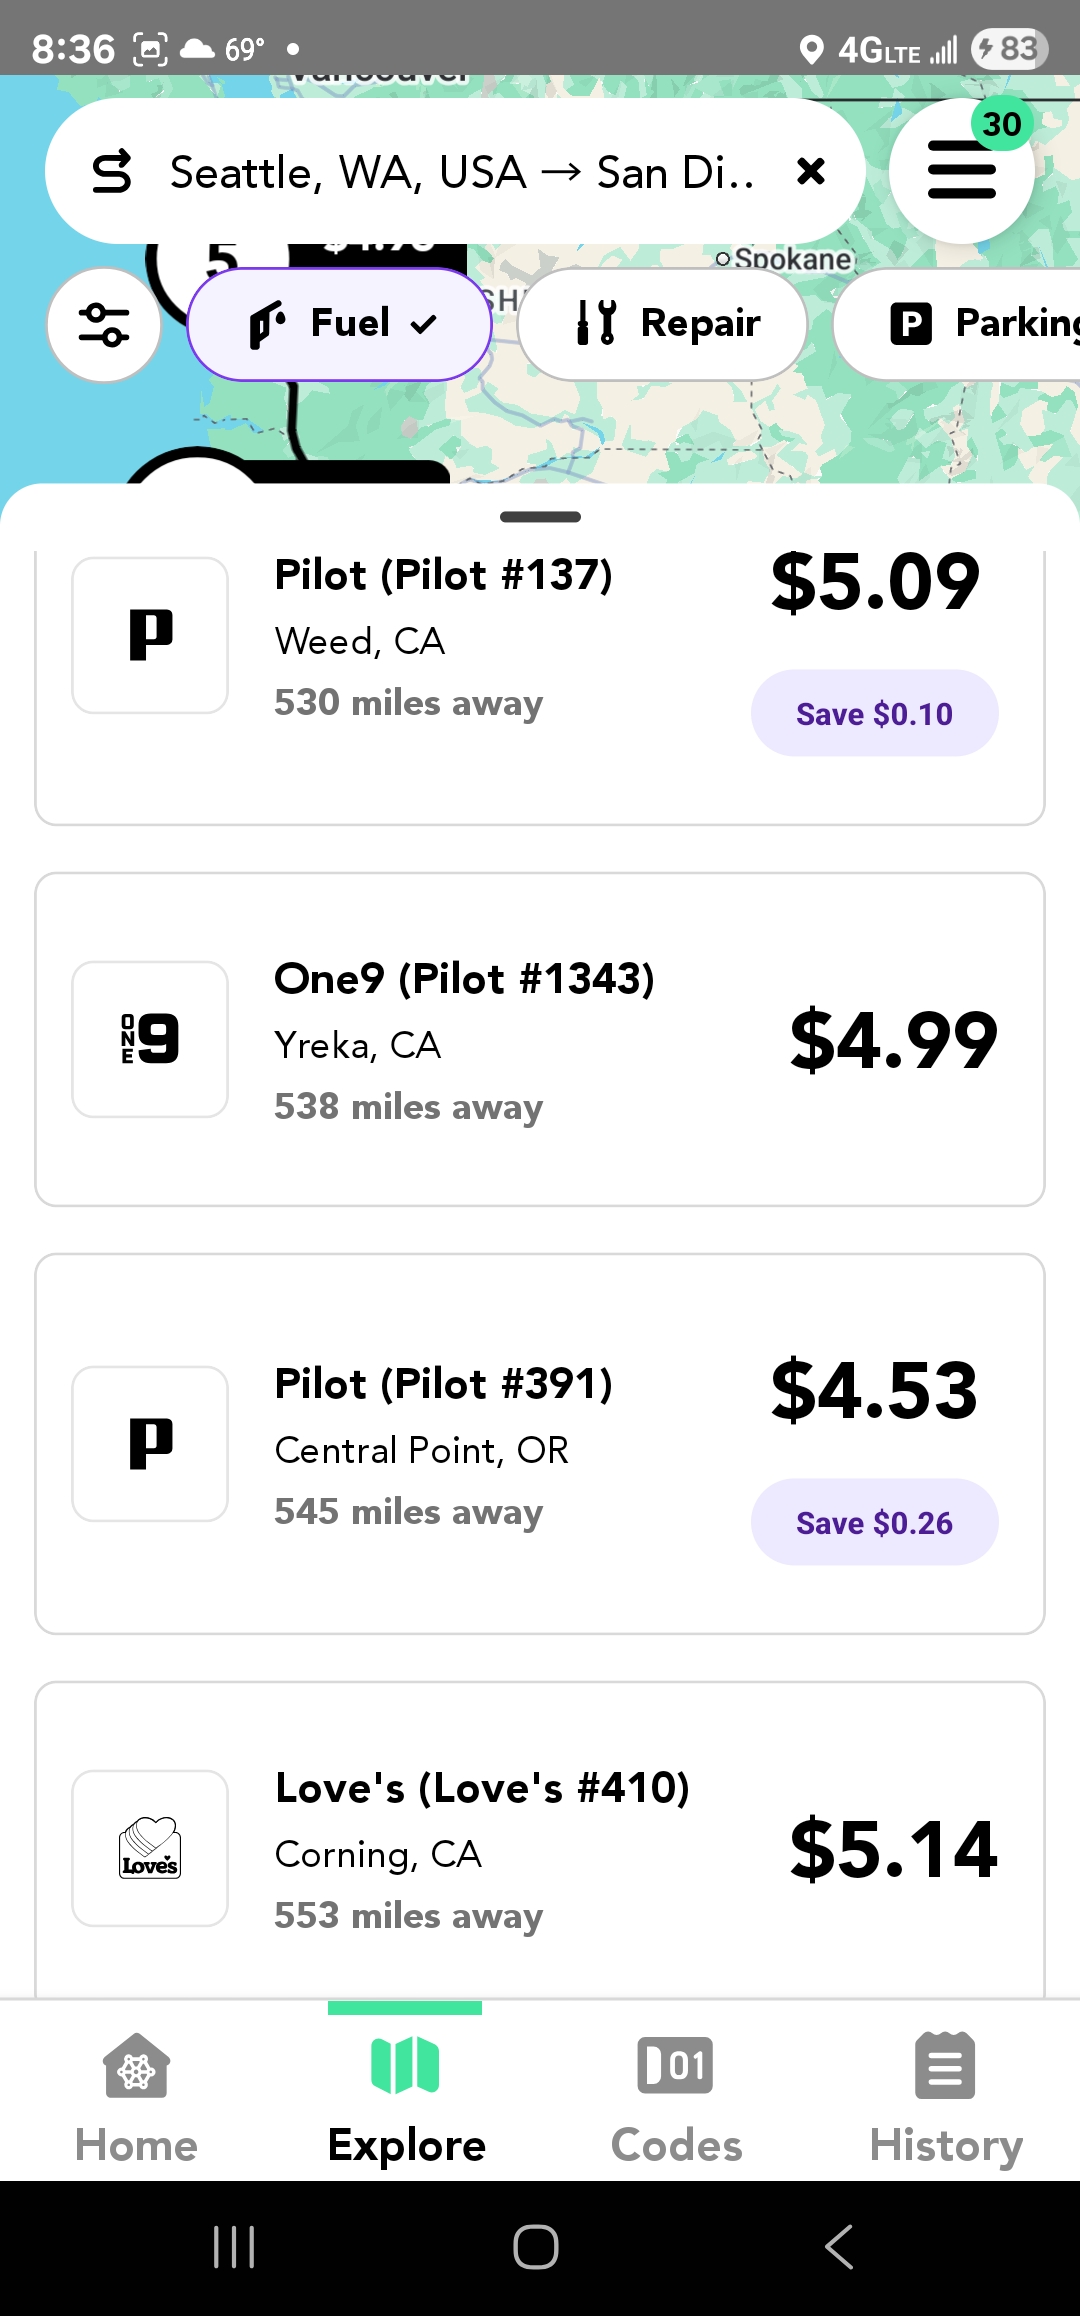Clear the Seattle to San Diego route

(811, 172)
